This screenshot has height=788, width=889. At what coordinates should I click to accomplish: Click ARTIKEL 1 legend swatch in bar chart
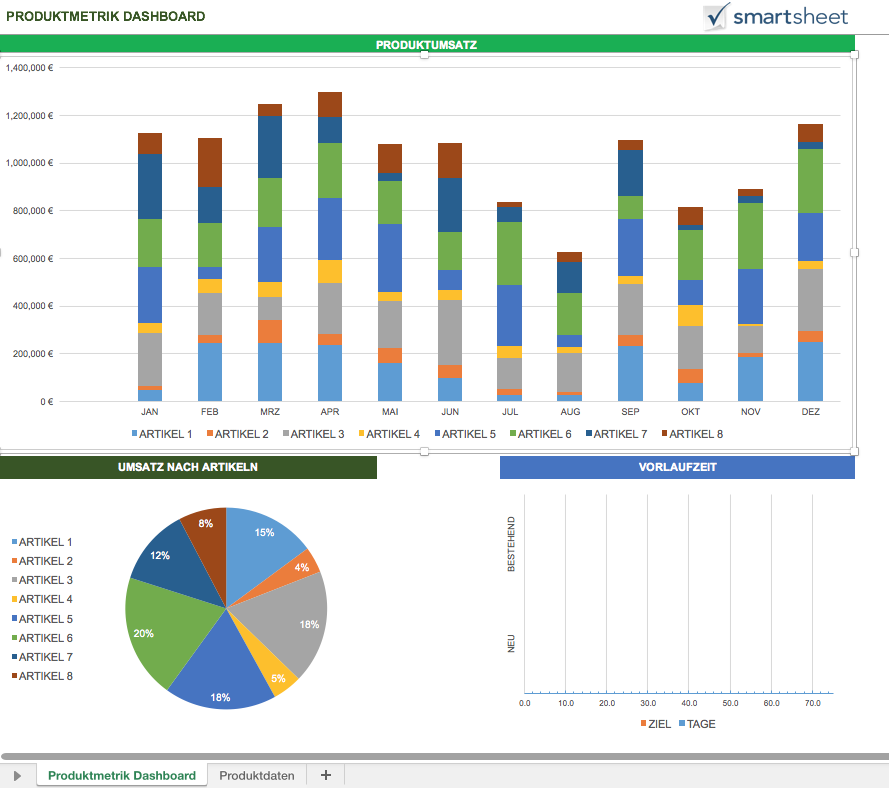[x=135, y=434]
